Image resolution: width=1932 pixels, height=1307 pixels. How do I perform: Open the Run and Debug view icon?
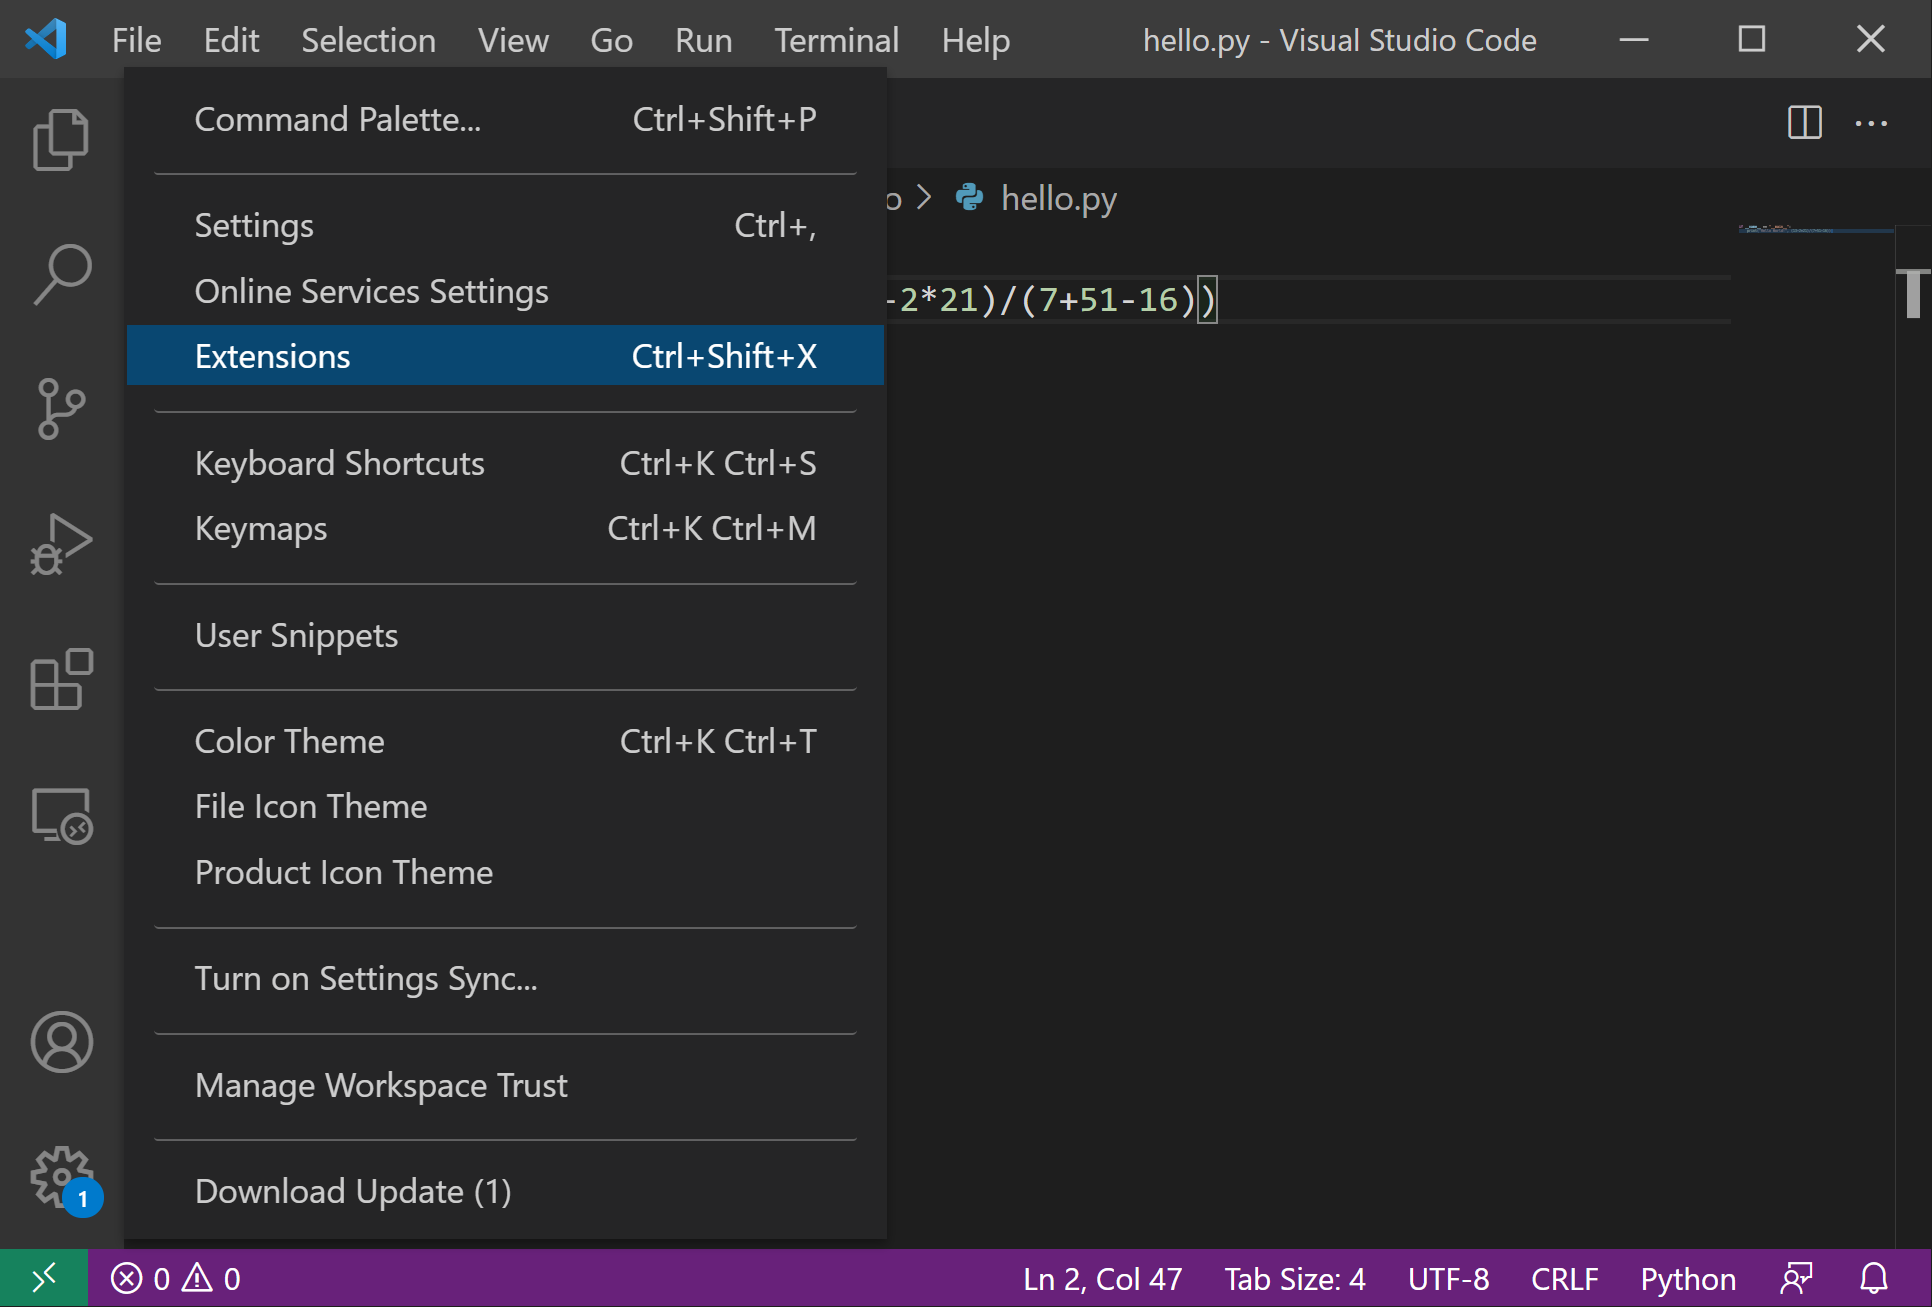pyautogui.click(x=61, y=544)
